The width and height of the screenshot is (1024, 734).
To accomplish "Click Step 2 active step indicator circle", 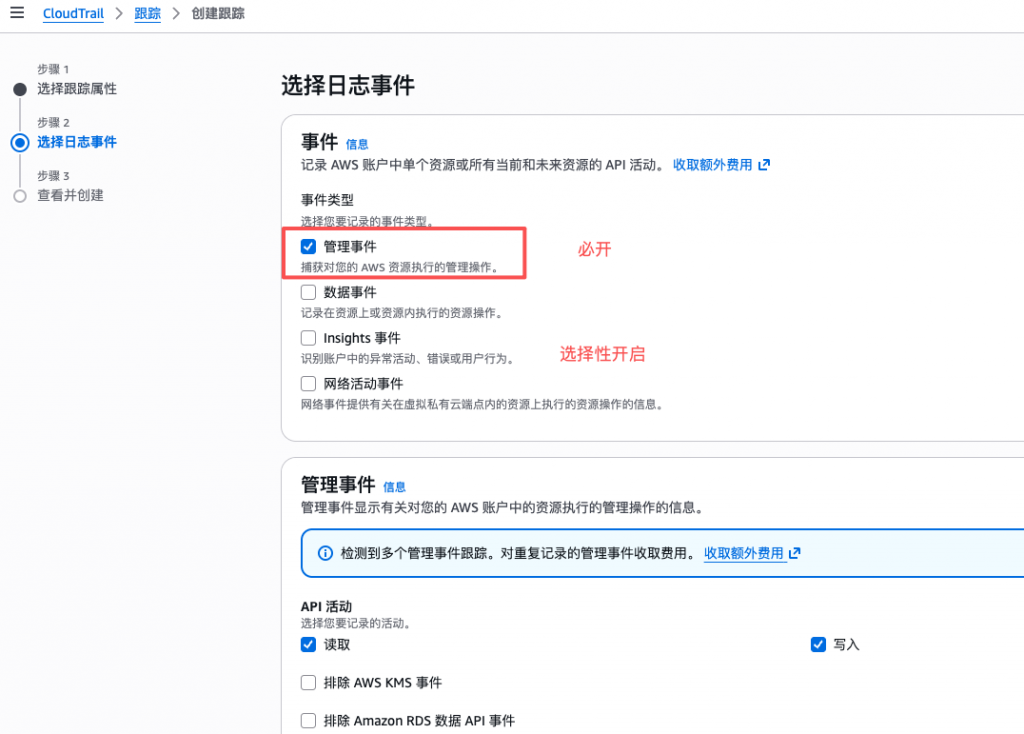I will [x=20, y=142].
